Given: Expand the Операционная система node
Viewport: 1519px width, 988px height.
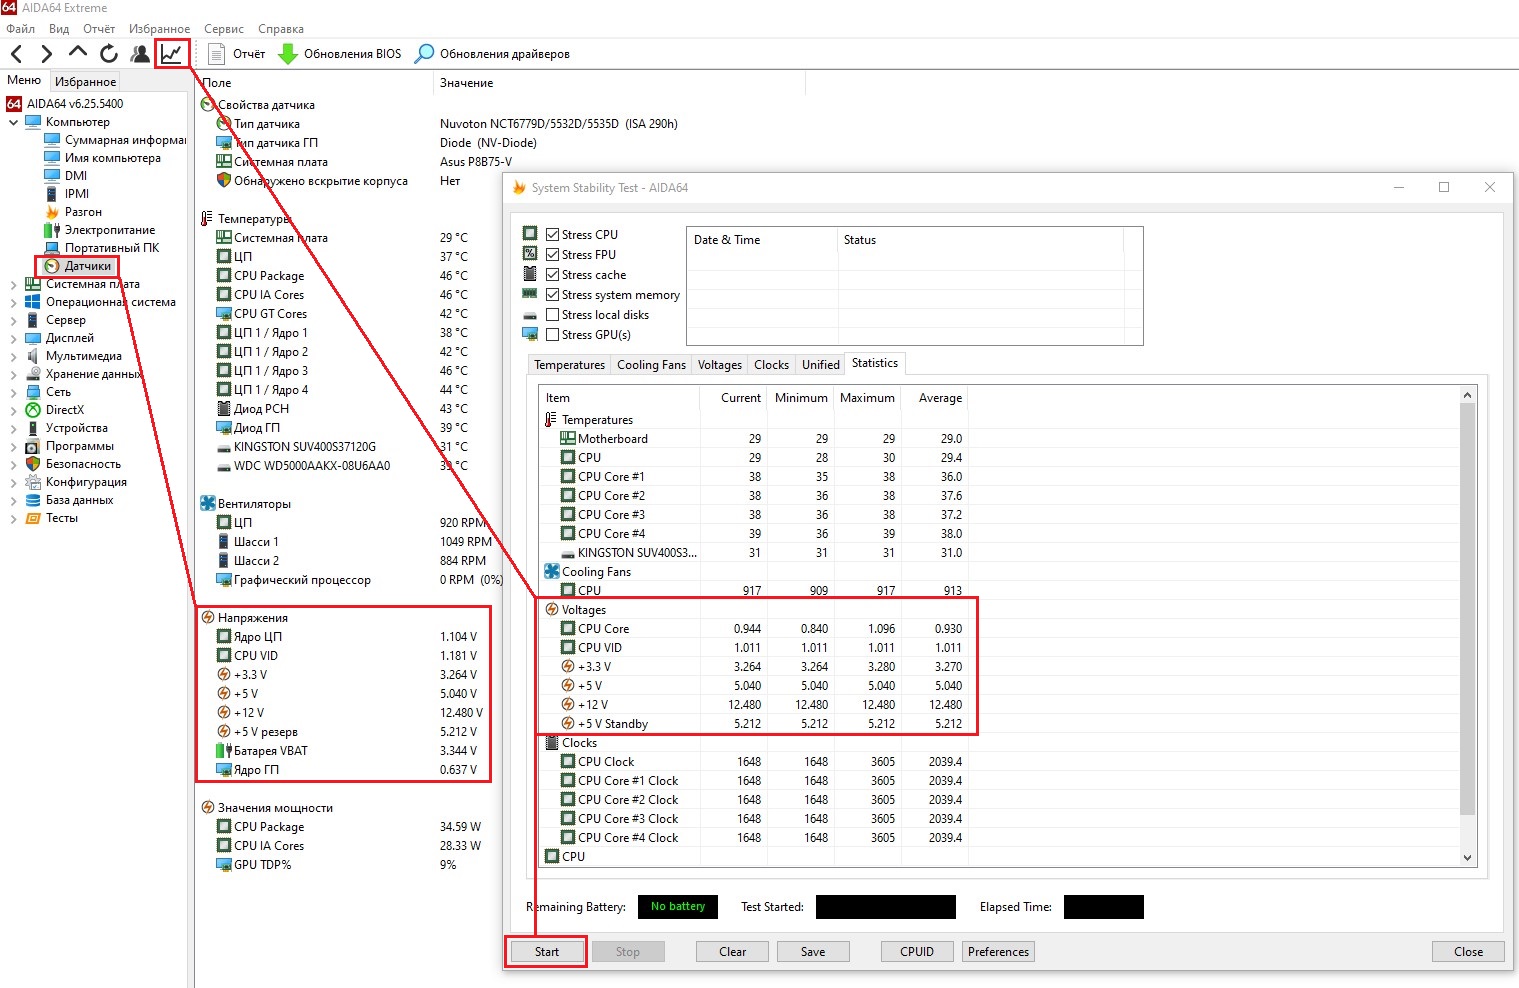Looking at the screenshot, I should [x=13, y=302].
